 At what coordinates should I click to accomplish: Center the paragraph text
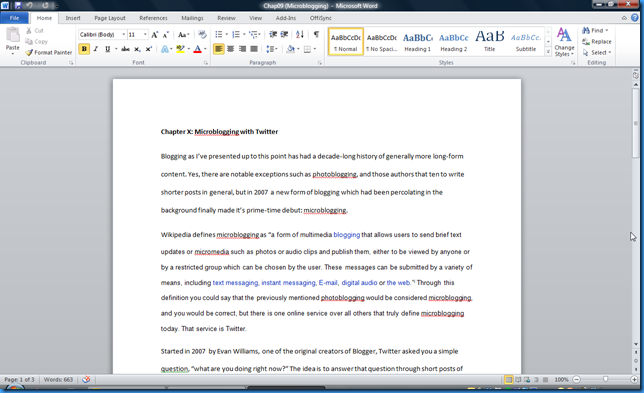[231, 49]
